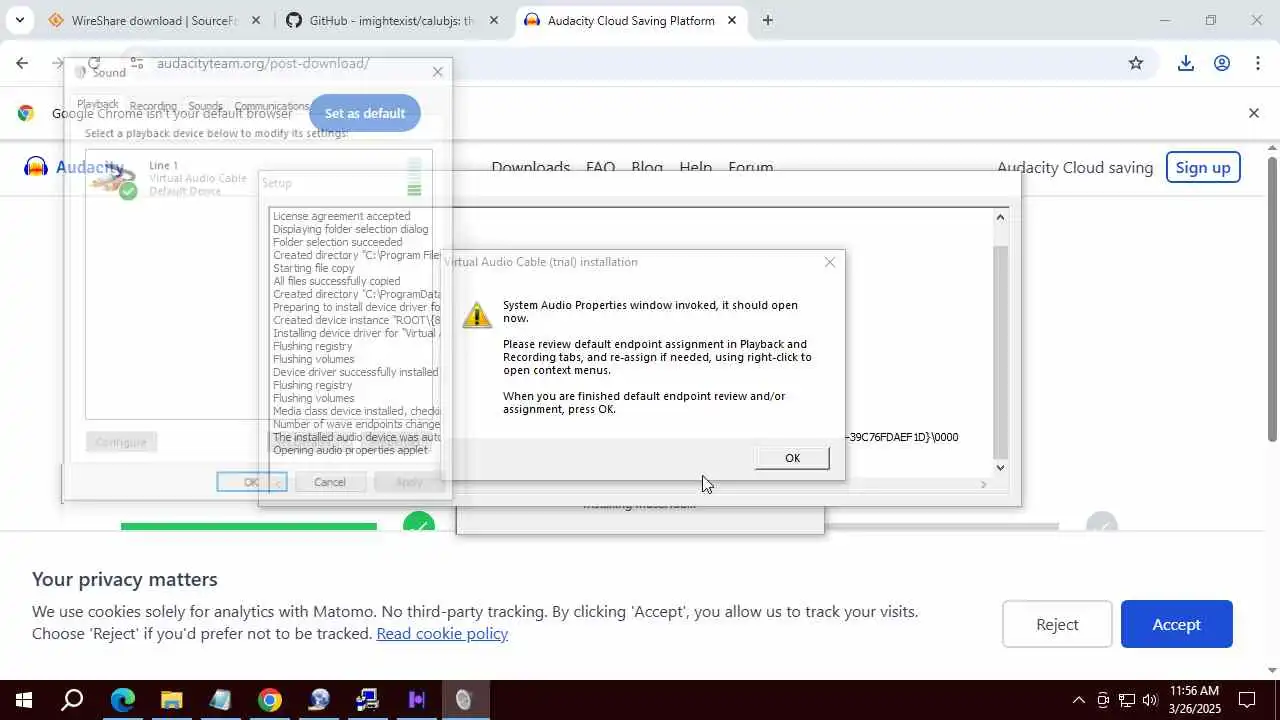Open the Recording tab in Sound window

(x=153, y=106)
